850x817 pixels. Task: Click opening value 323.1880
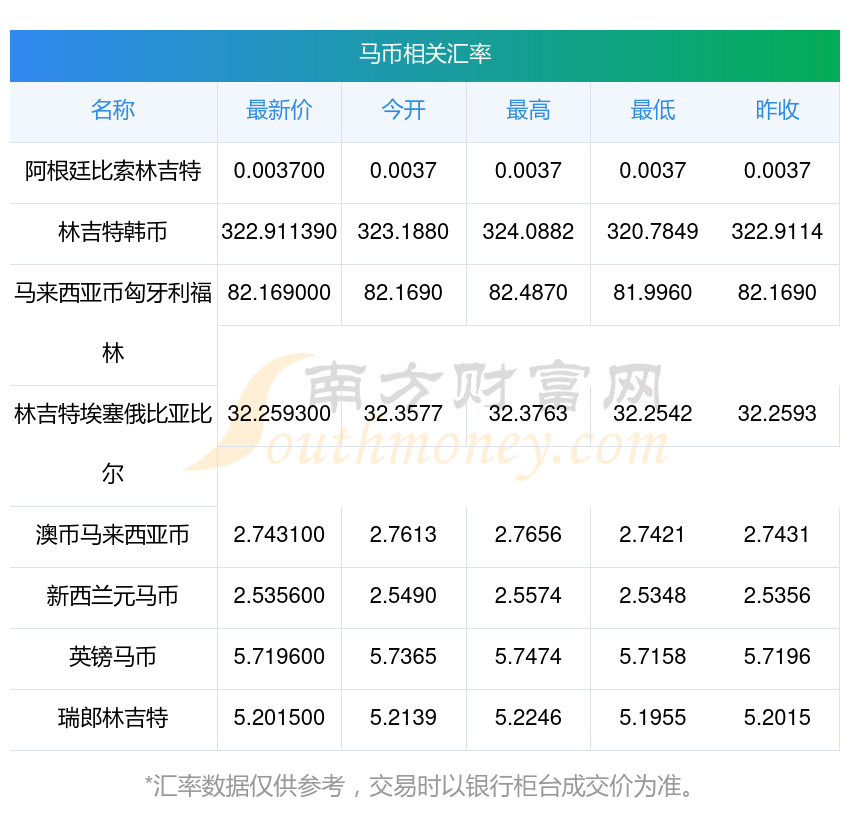[403, 232]
